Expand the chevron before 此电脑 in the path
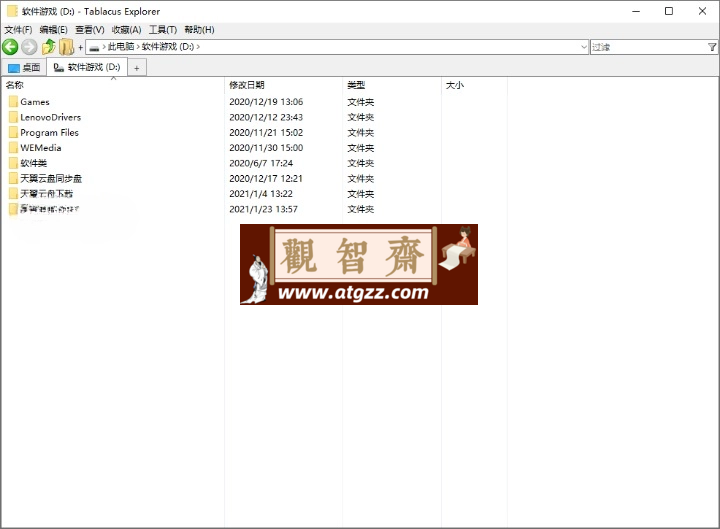The height and width of the screenshot is (529, 720). [x=104, y=47]
